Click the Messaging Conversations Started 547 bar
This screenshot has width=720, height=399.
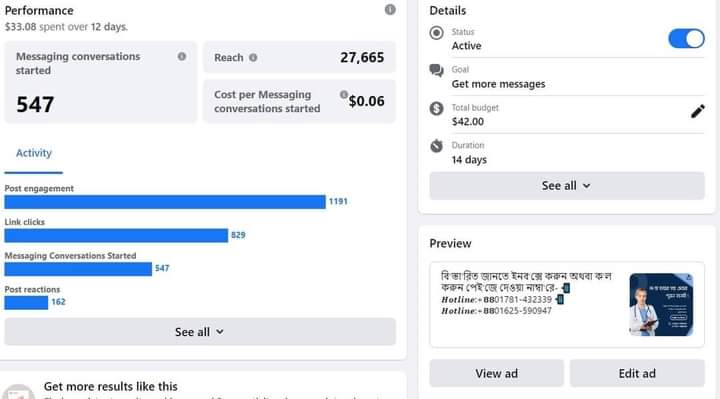click(x=78, y=269)
